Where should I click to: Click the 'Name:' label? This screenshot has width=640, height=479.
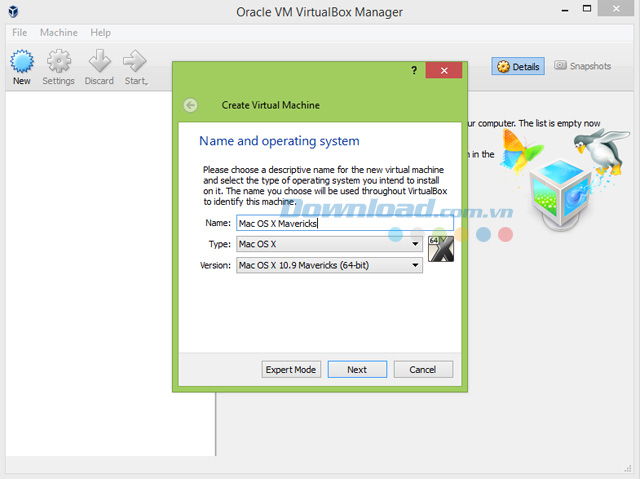218,223
